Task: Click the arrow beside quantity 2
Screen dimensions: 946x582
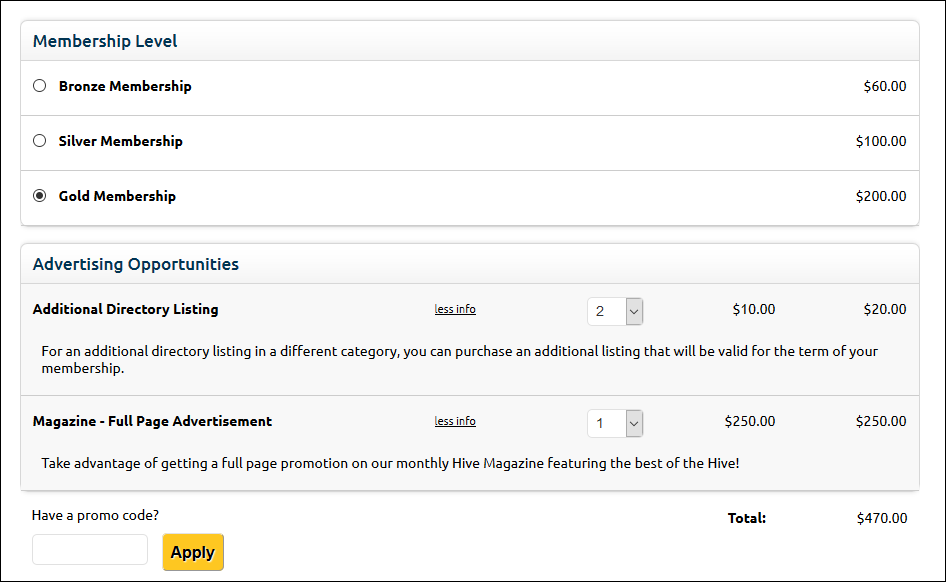Action: pyautogui.click(x=634, y=311)
